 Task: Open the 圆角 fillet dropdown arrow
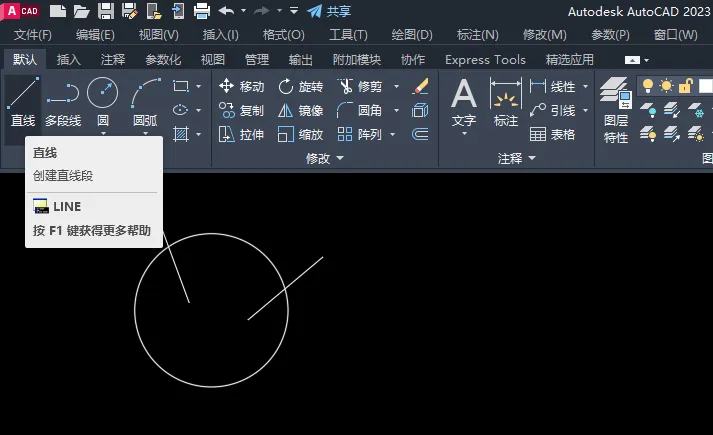(x=397, y=110)
